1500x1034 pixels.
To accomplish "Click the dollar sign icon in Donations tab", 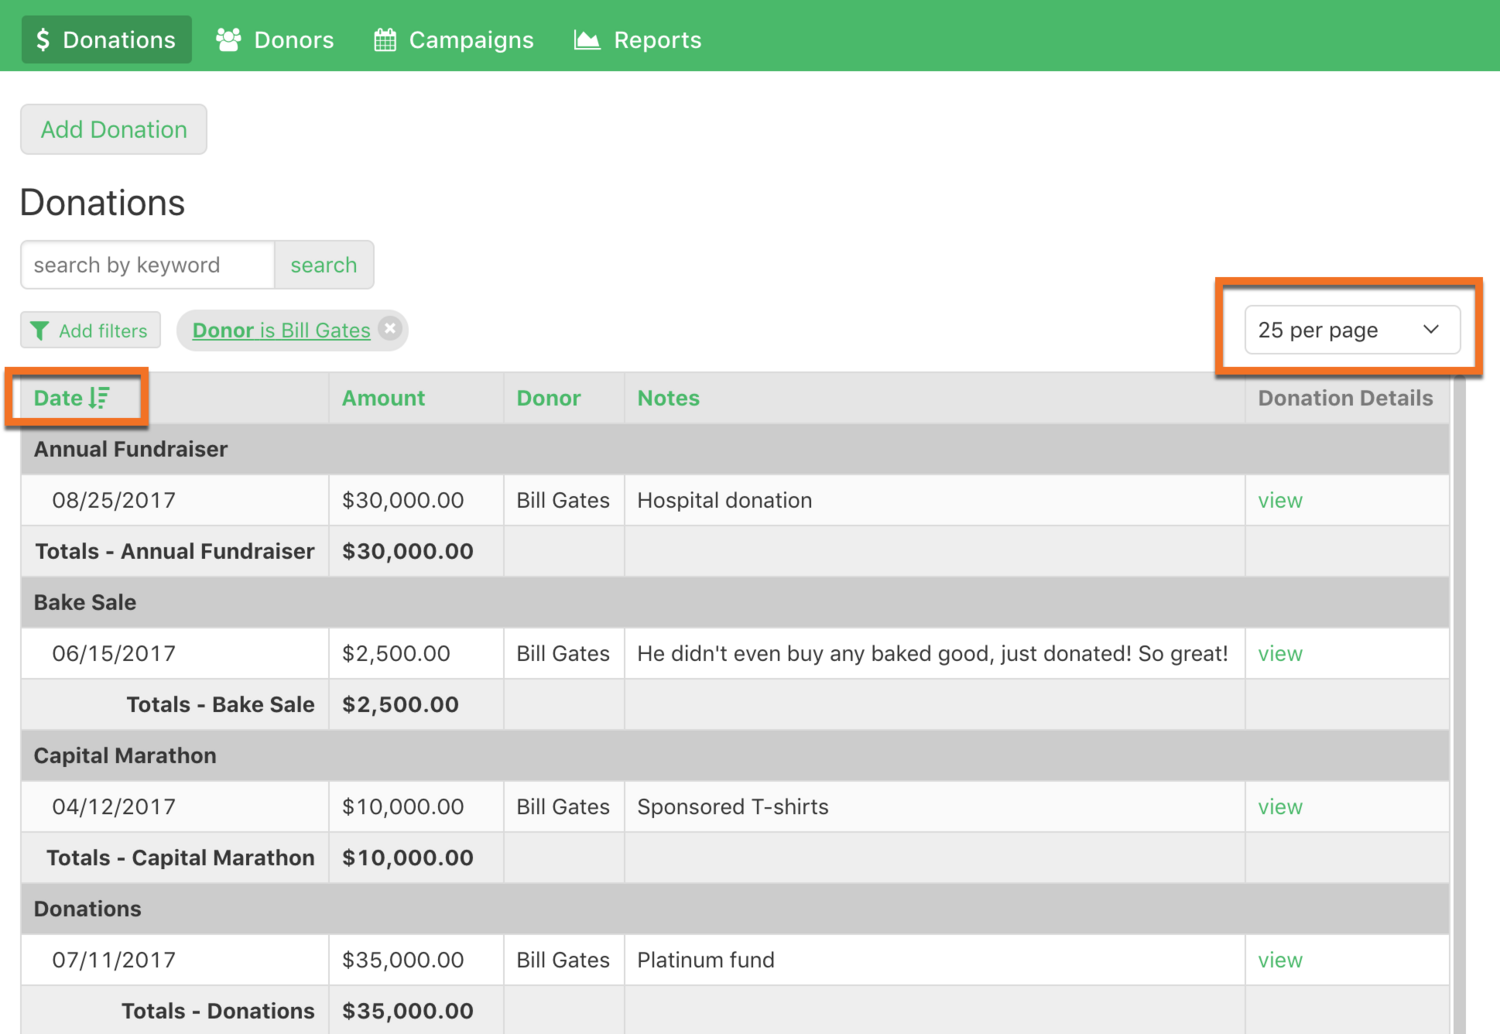I will 42,40.
